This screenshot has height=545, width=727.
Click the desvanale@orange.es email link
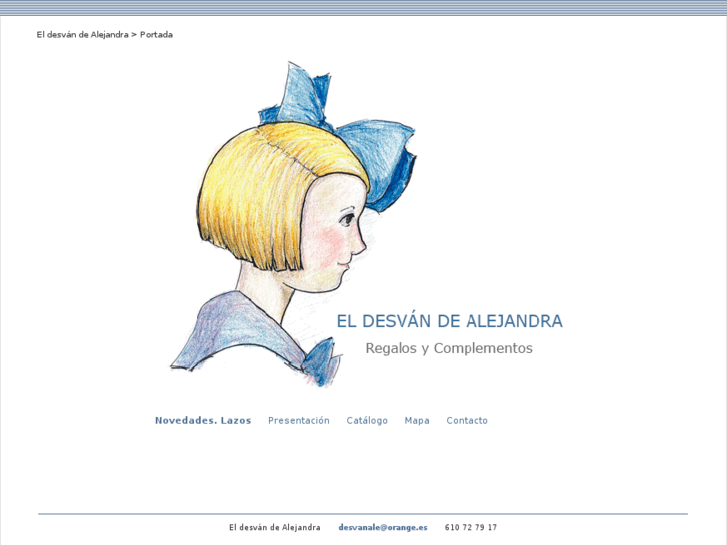click(x=383, y=527)
